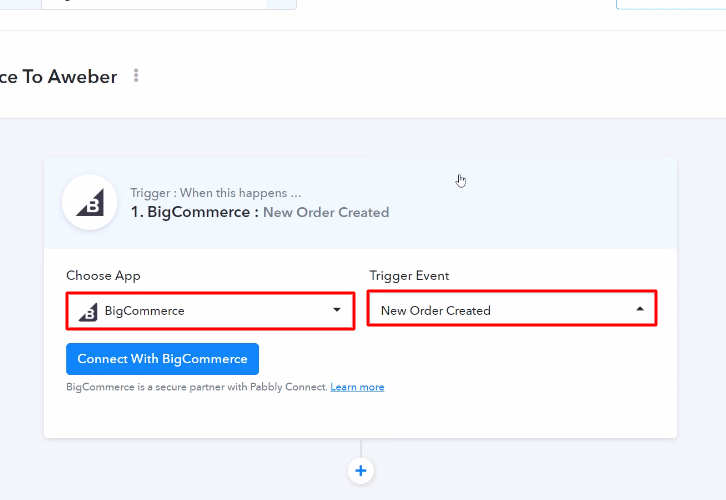Click the small BigCommerce icon in Choose App field
The height and width of the screenshot is (500, 726).
click(88, 312)
